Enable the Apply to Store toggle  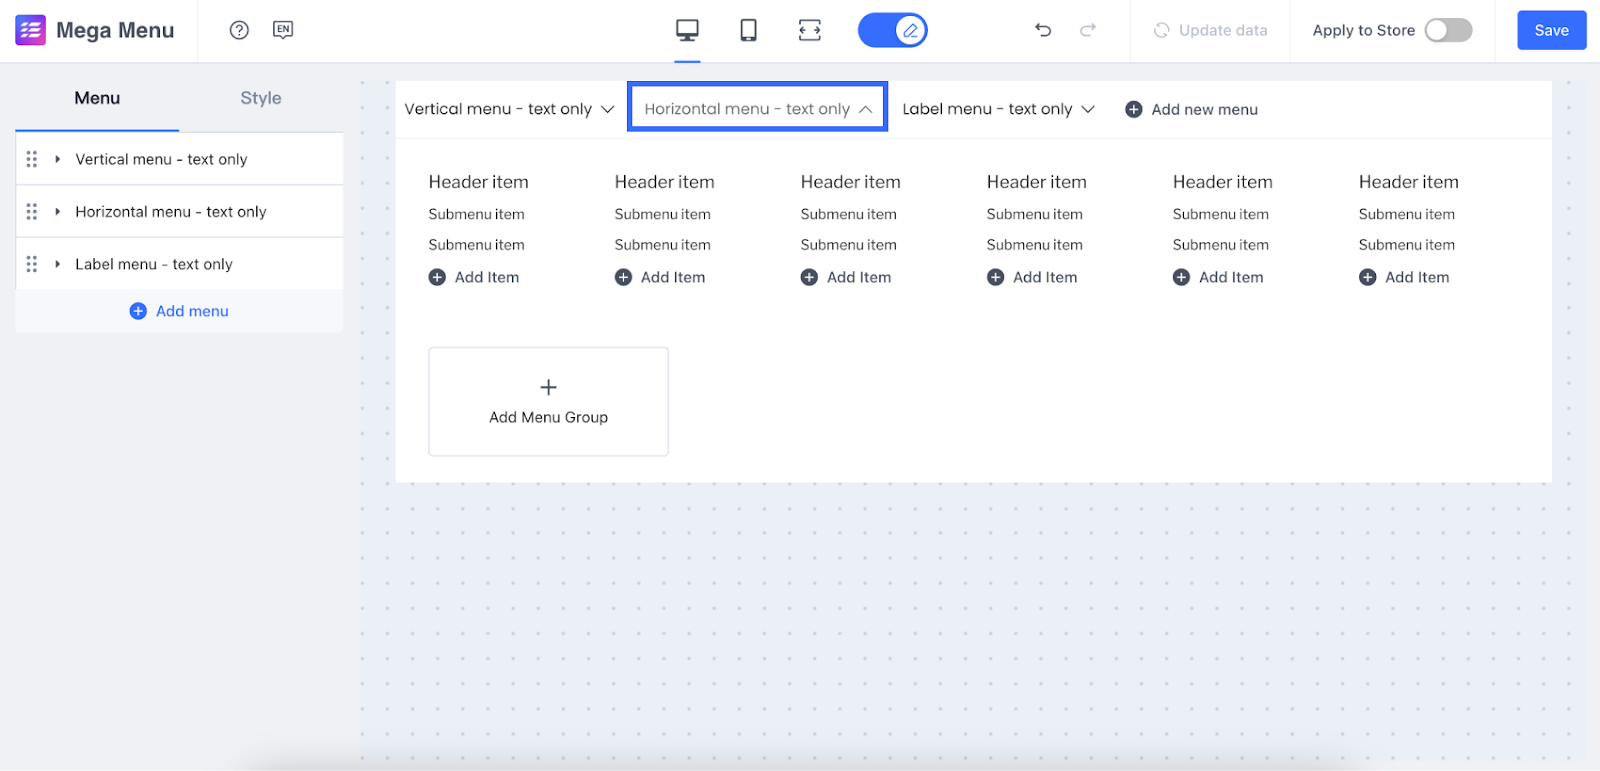coord(1448,30)
